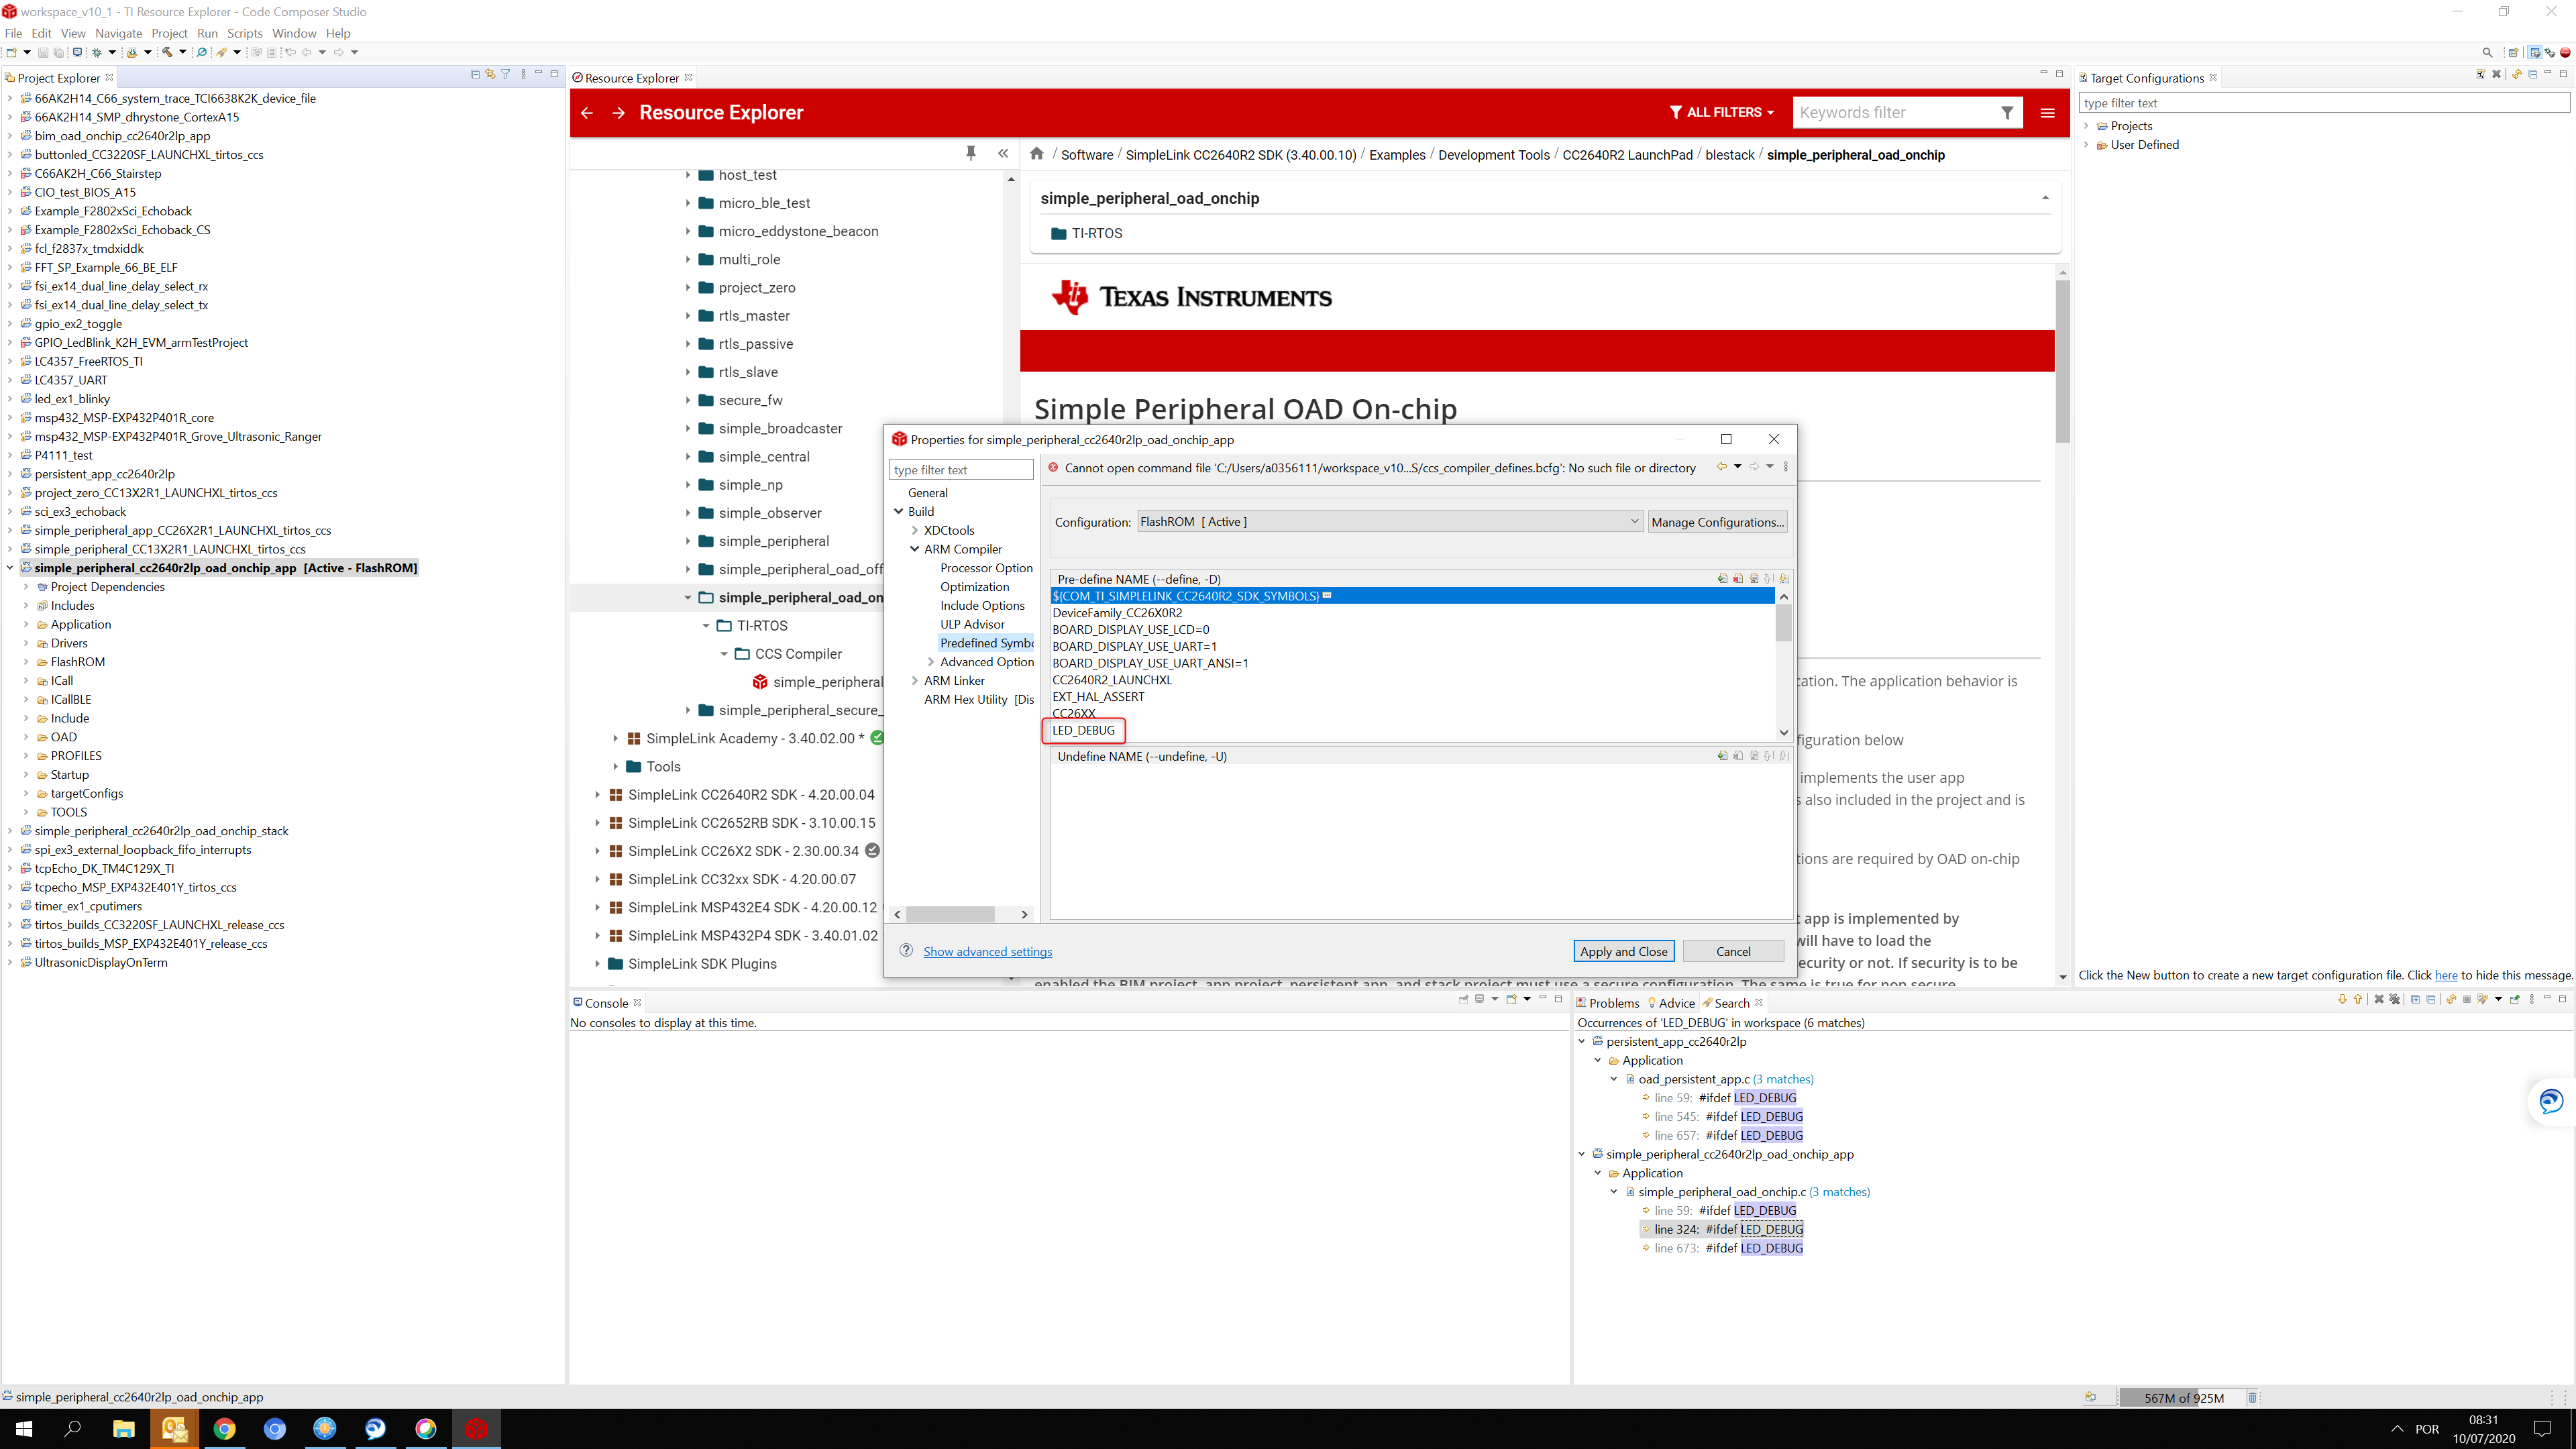Click the TI Code Composer taskbar icon
The height and width of the screenshot is (1449, 2576).
point(476,1429)
